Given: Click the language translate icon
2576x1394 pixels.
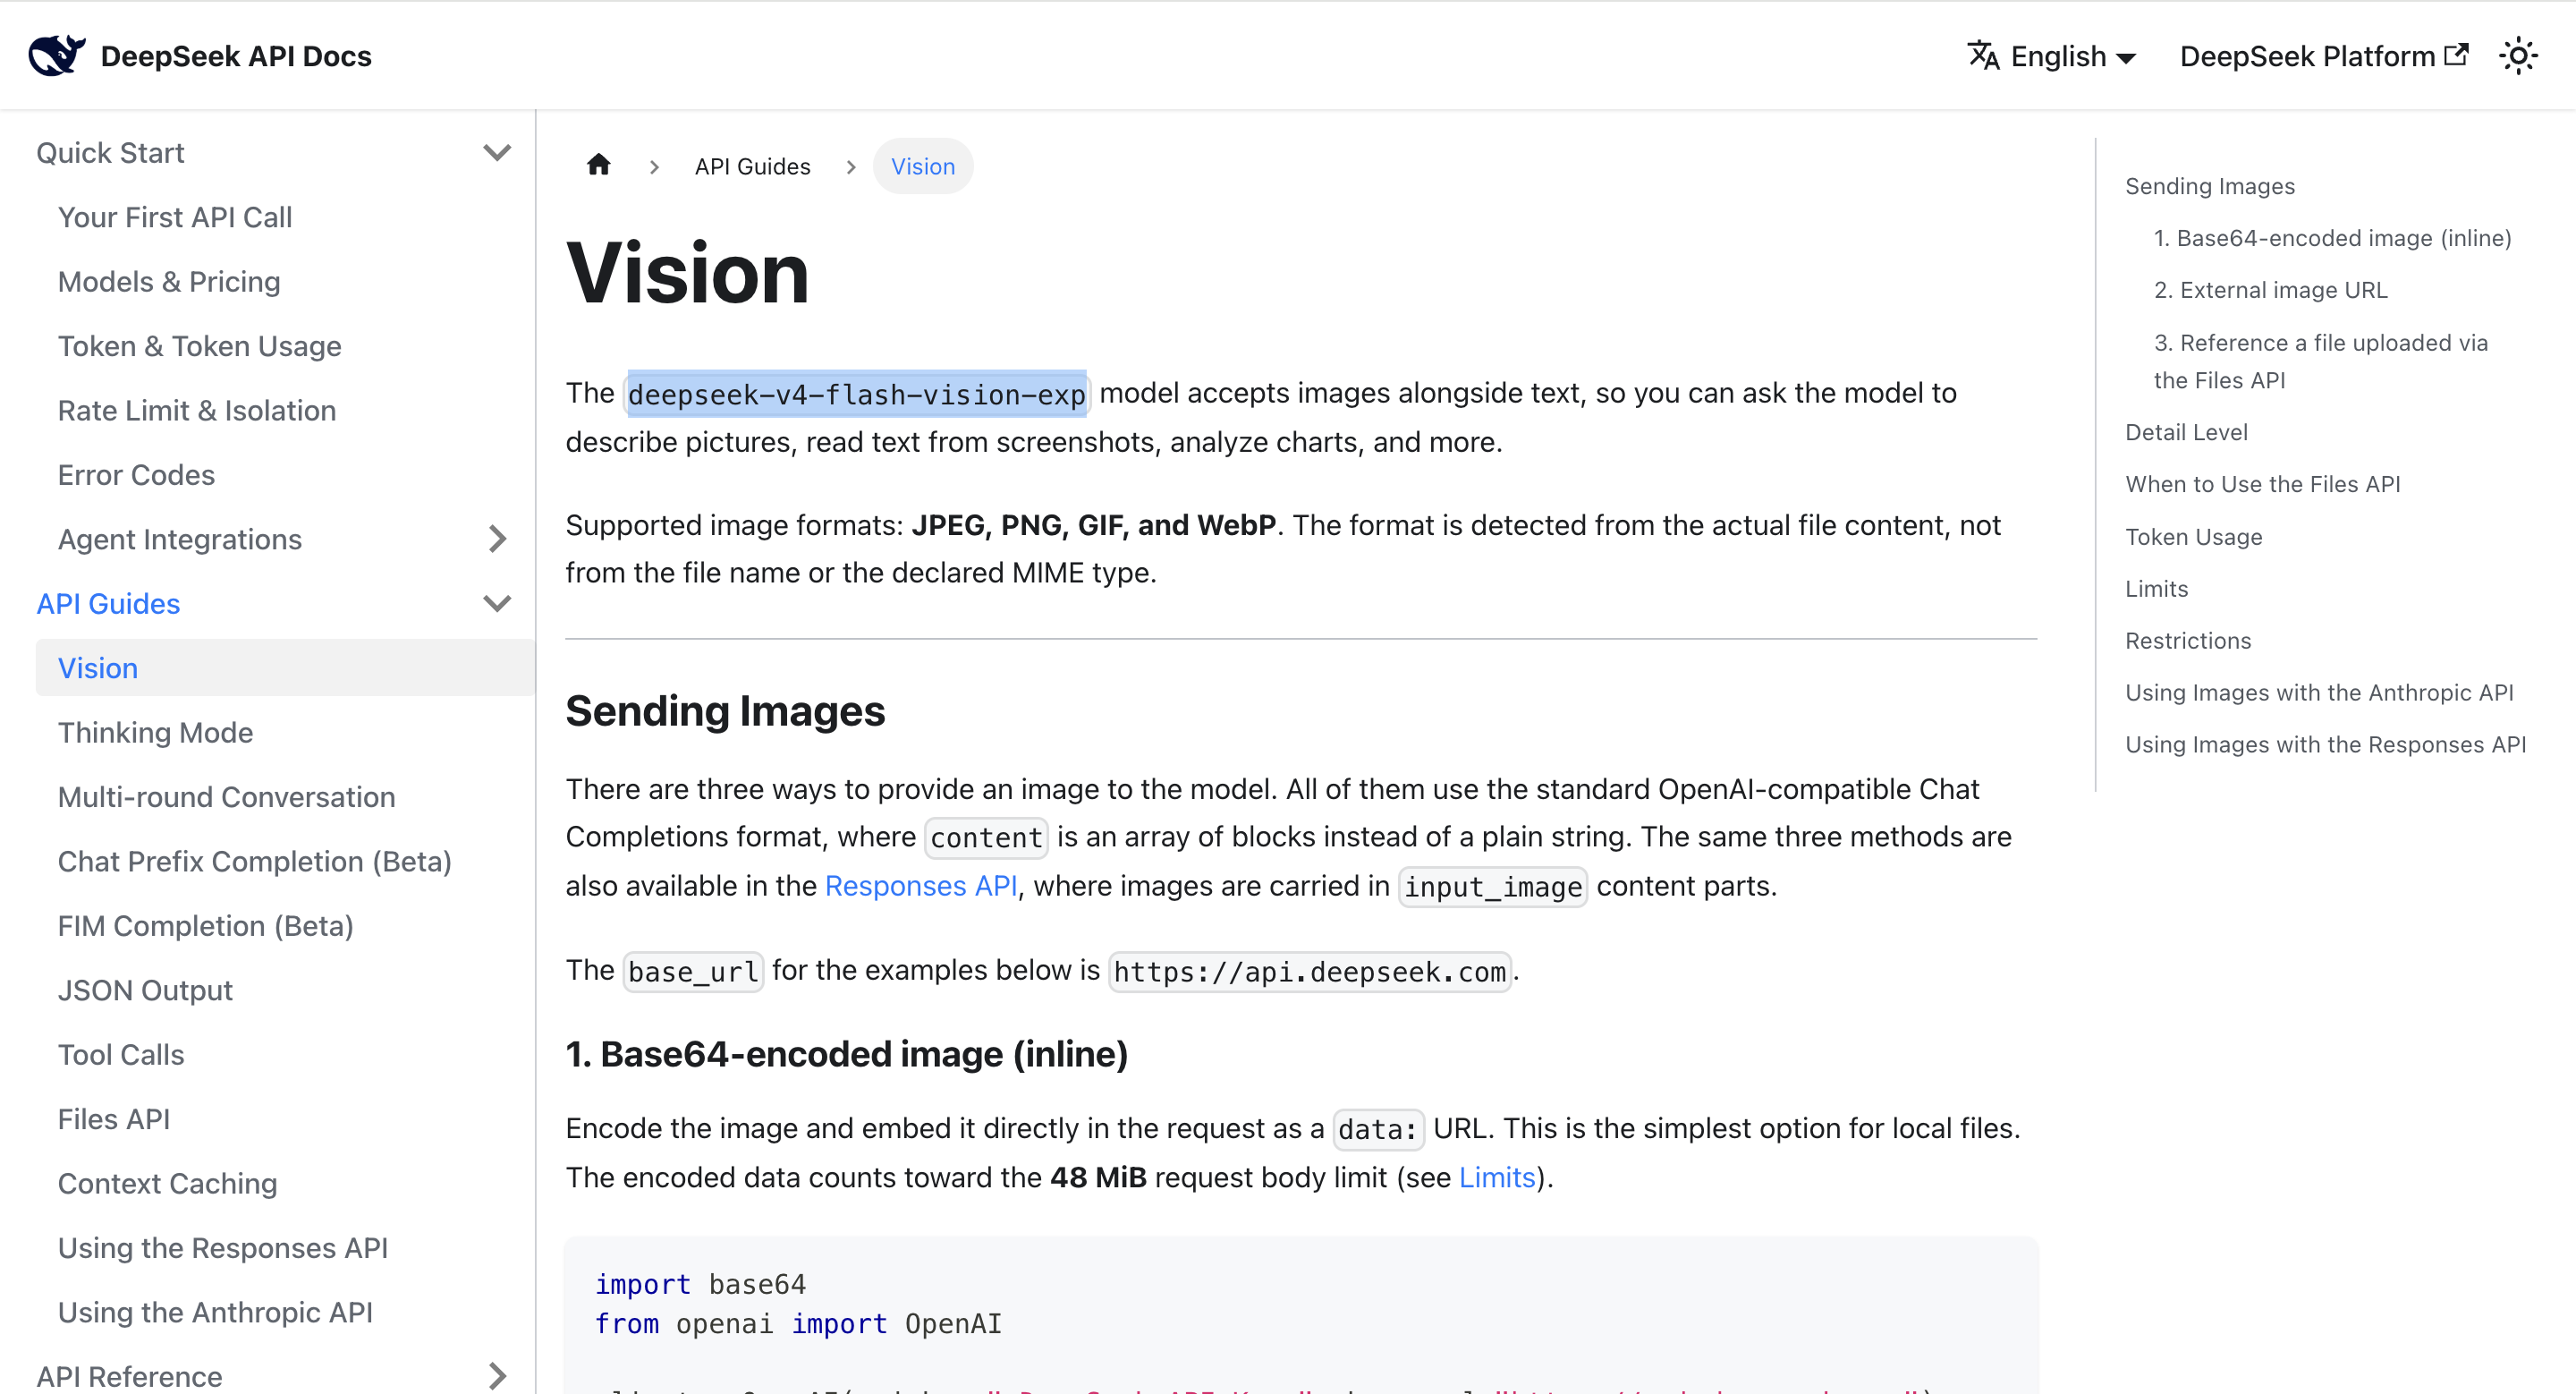Looking at the screenshot, I should tap(1983, 55).
